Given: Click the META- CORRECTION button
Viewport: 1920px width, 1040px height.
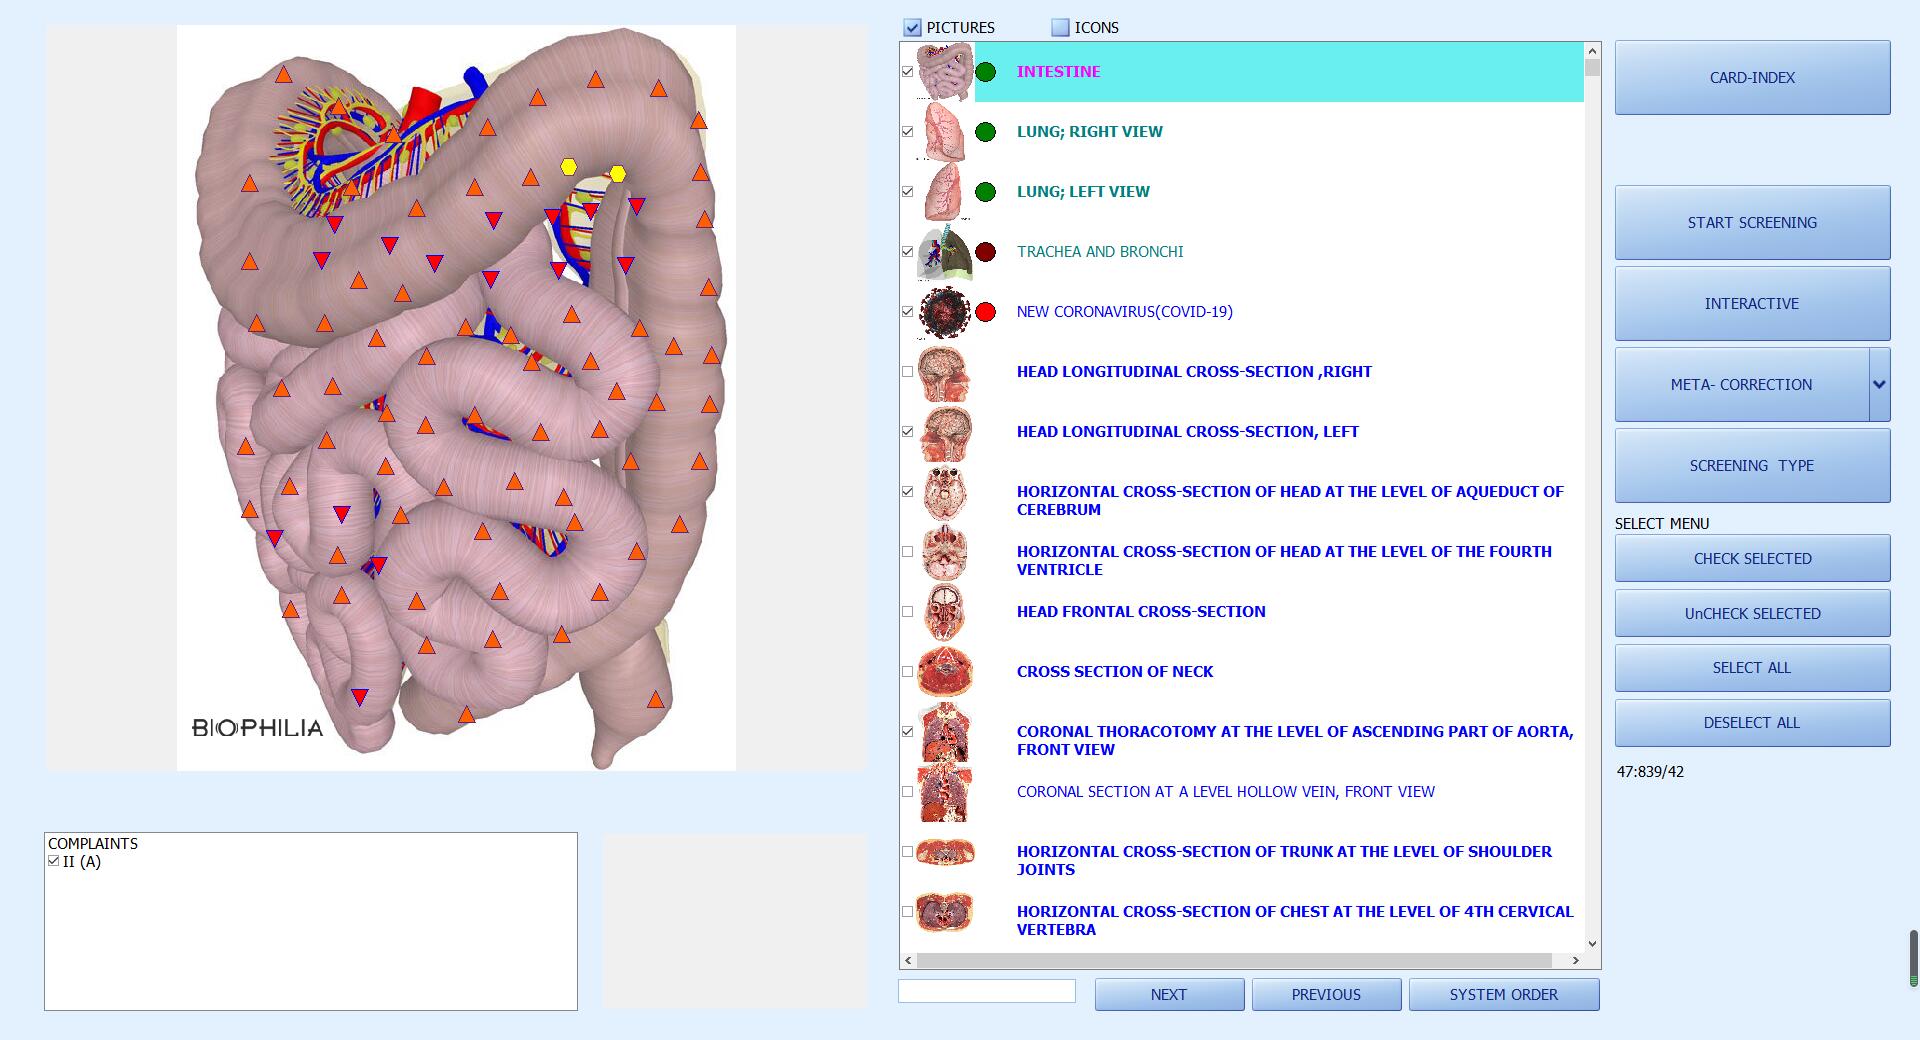Looking at the screenshot, I should tap(1741, 385).
